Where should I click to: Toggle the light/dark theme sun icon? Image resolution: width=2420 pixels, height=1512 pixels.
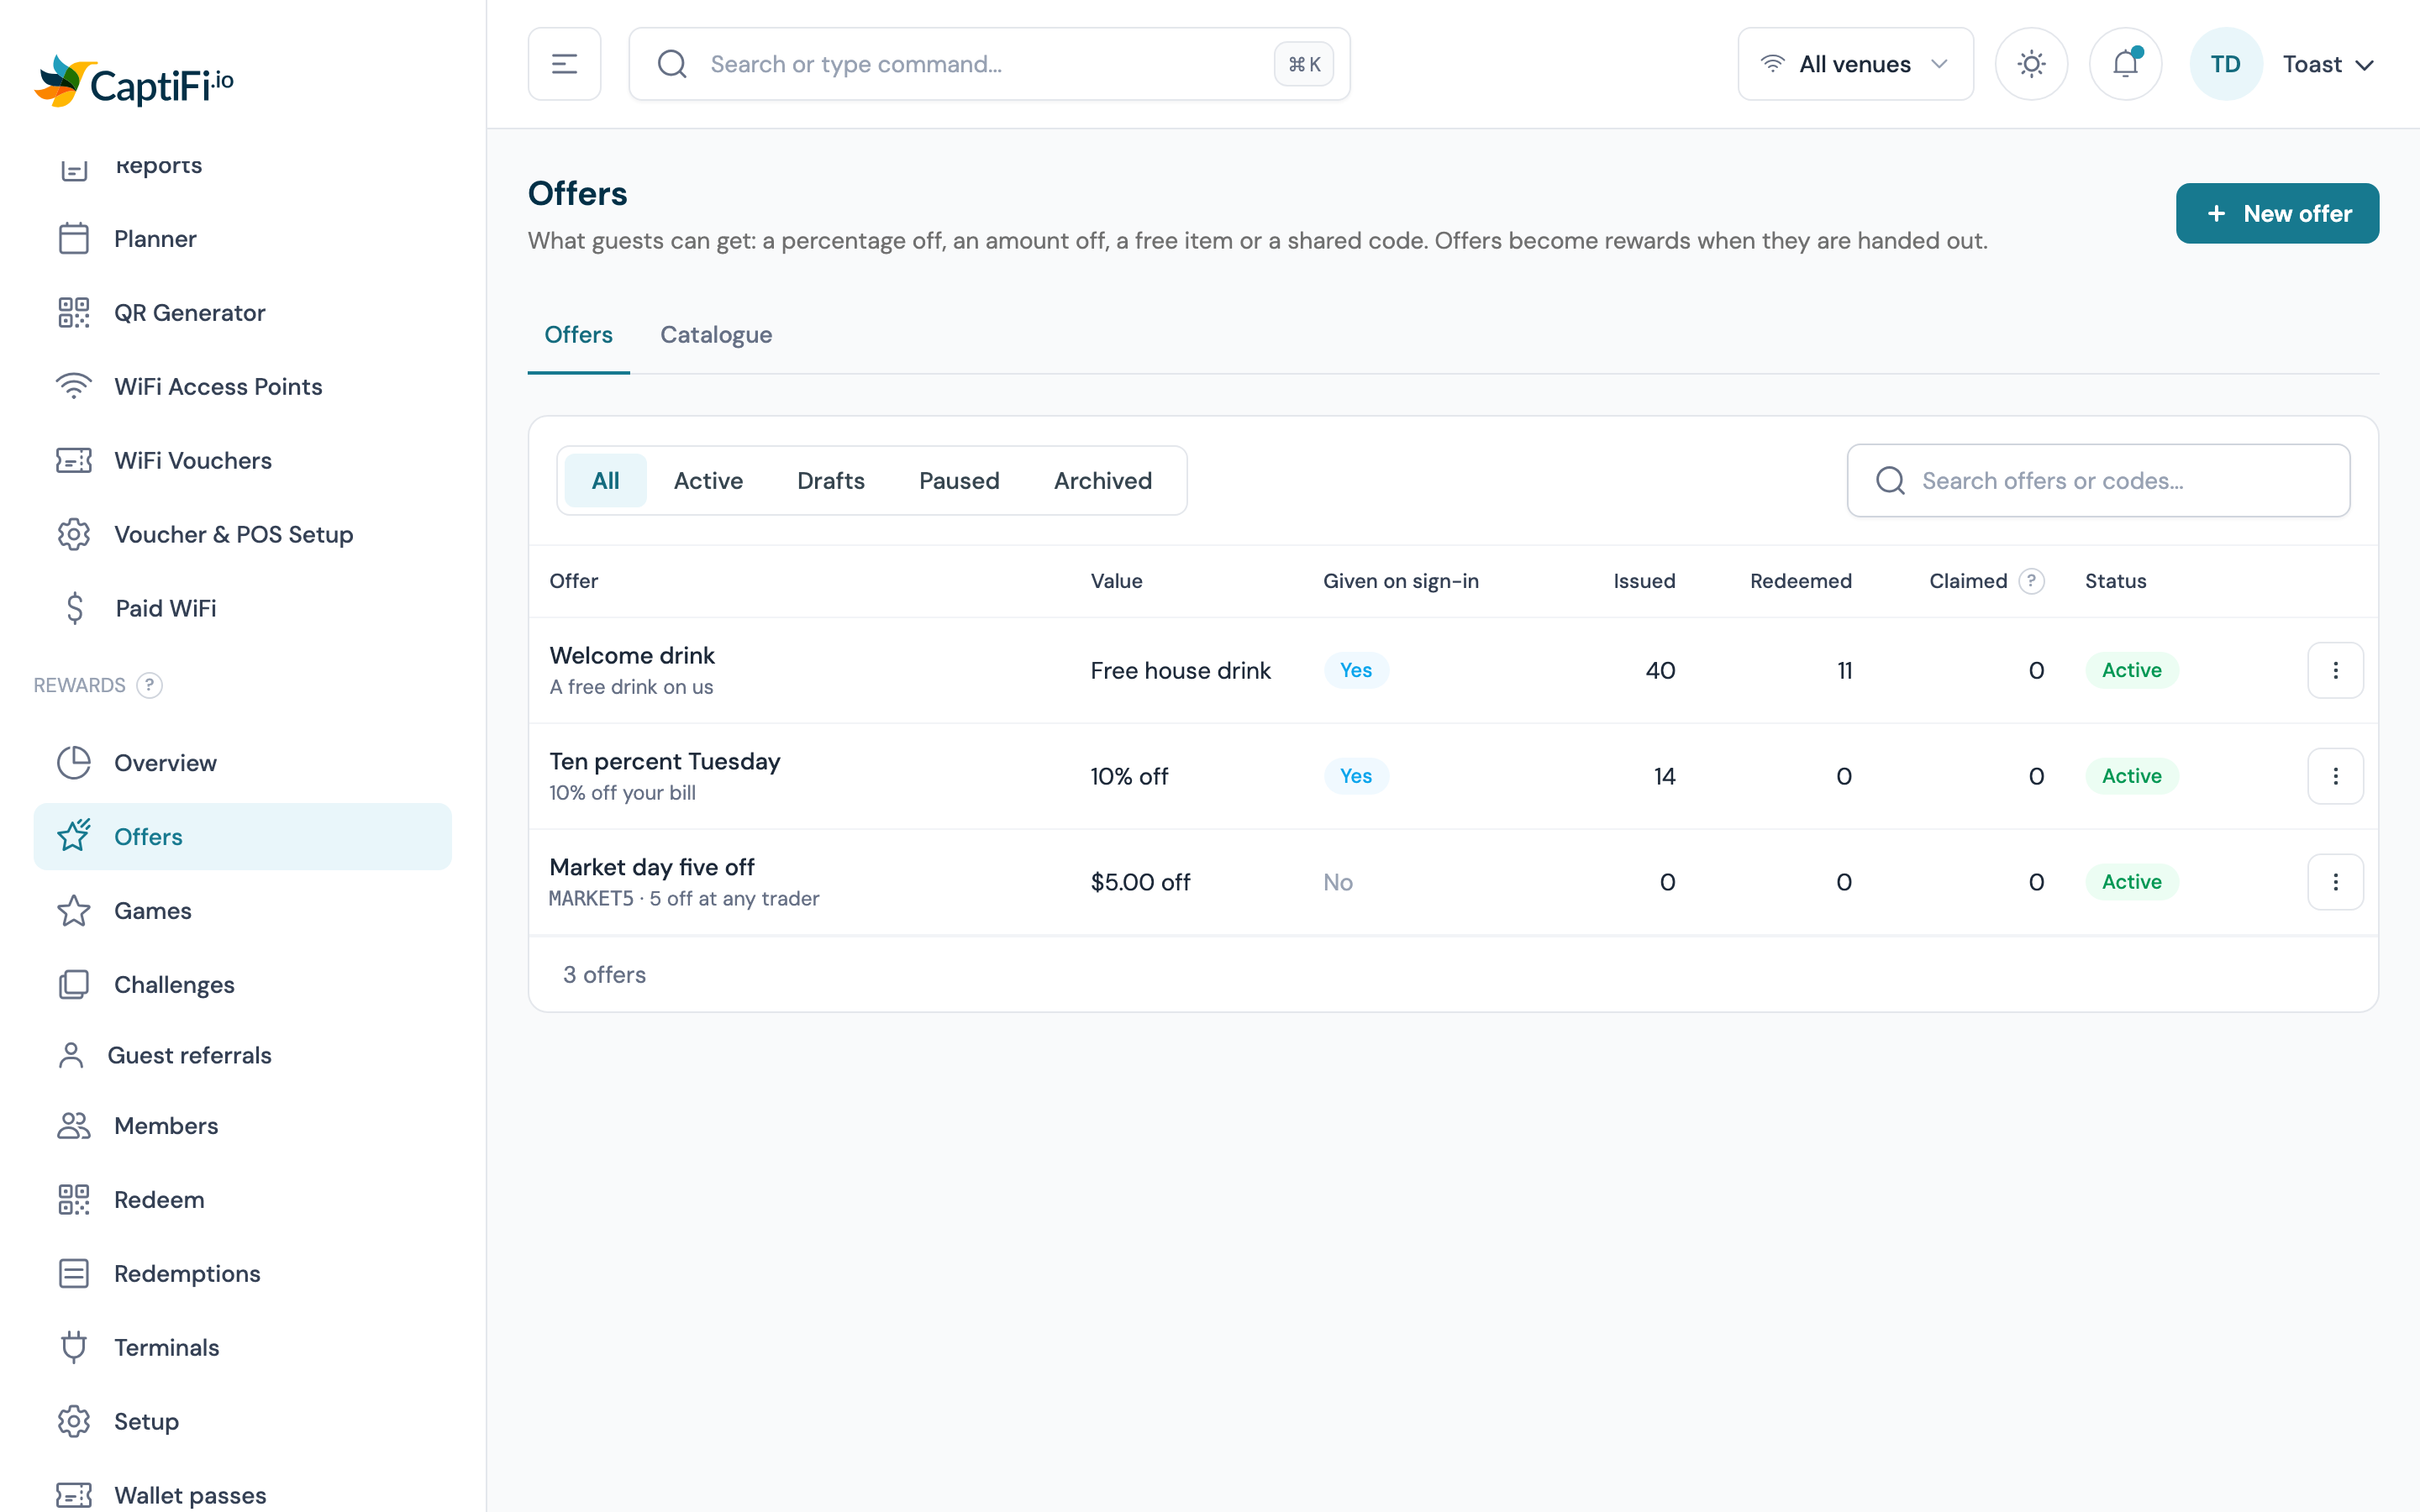pyautogui.click(x=2031, y=64)
